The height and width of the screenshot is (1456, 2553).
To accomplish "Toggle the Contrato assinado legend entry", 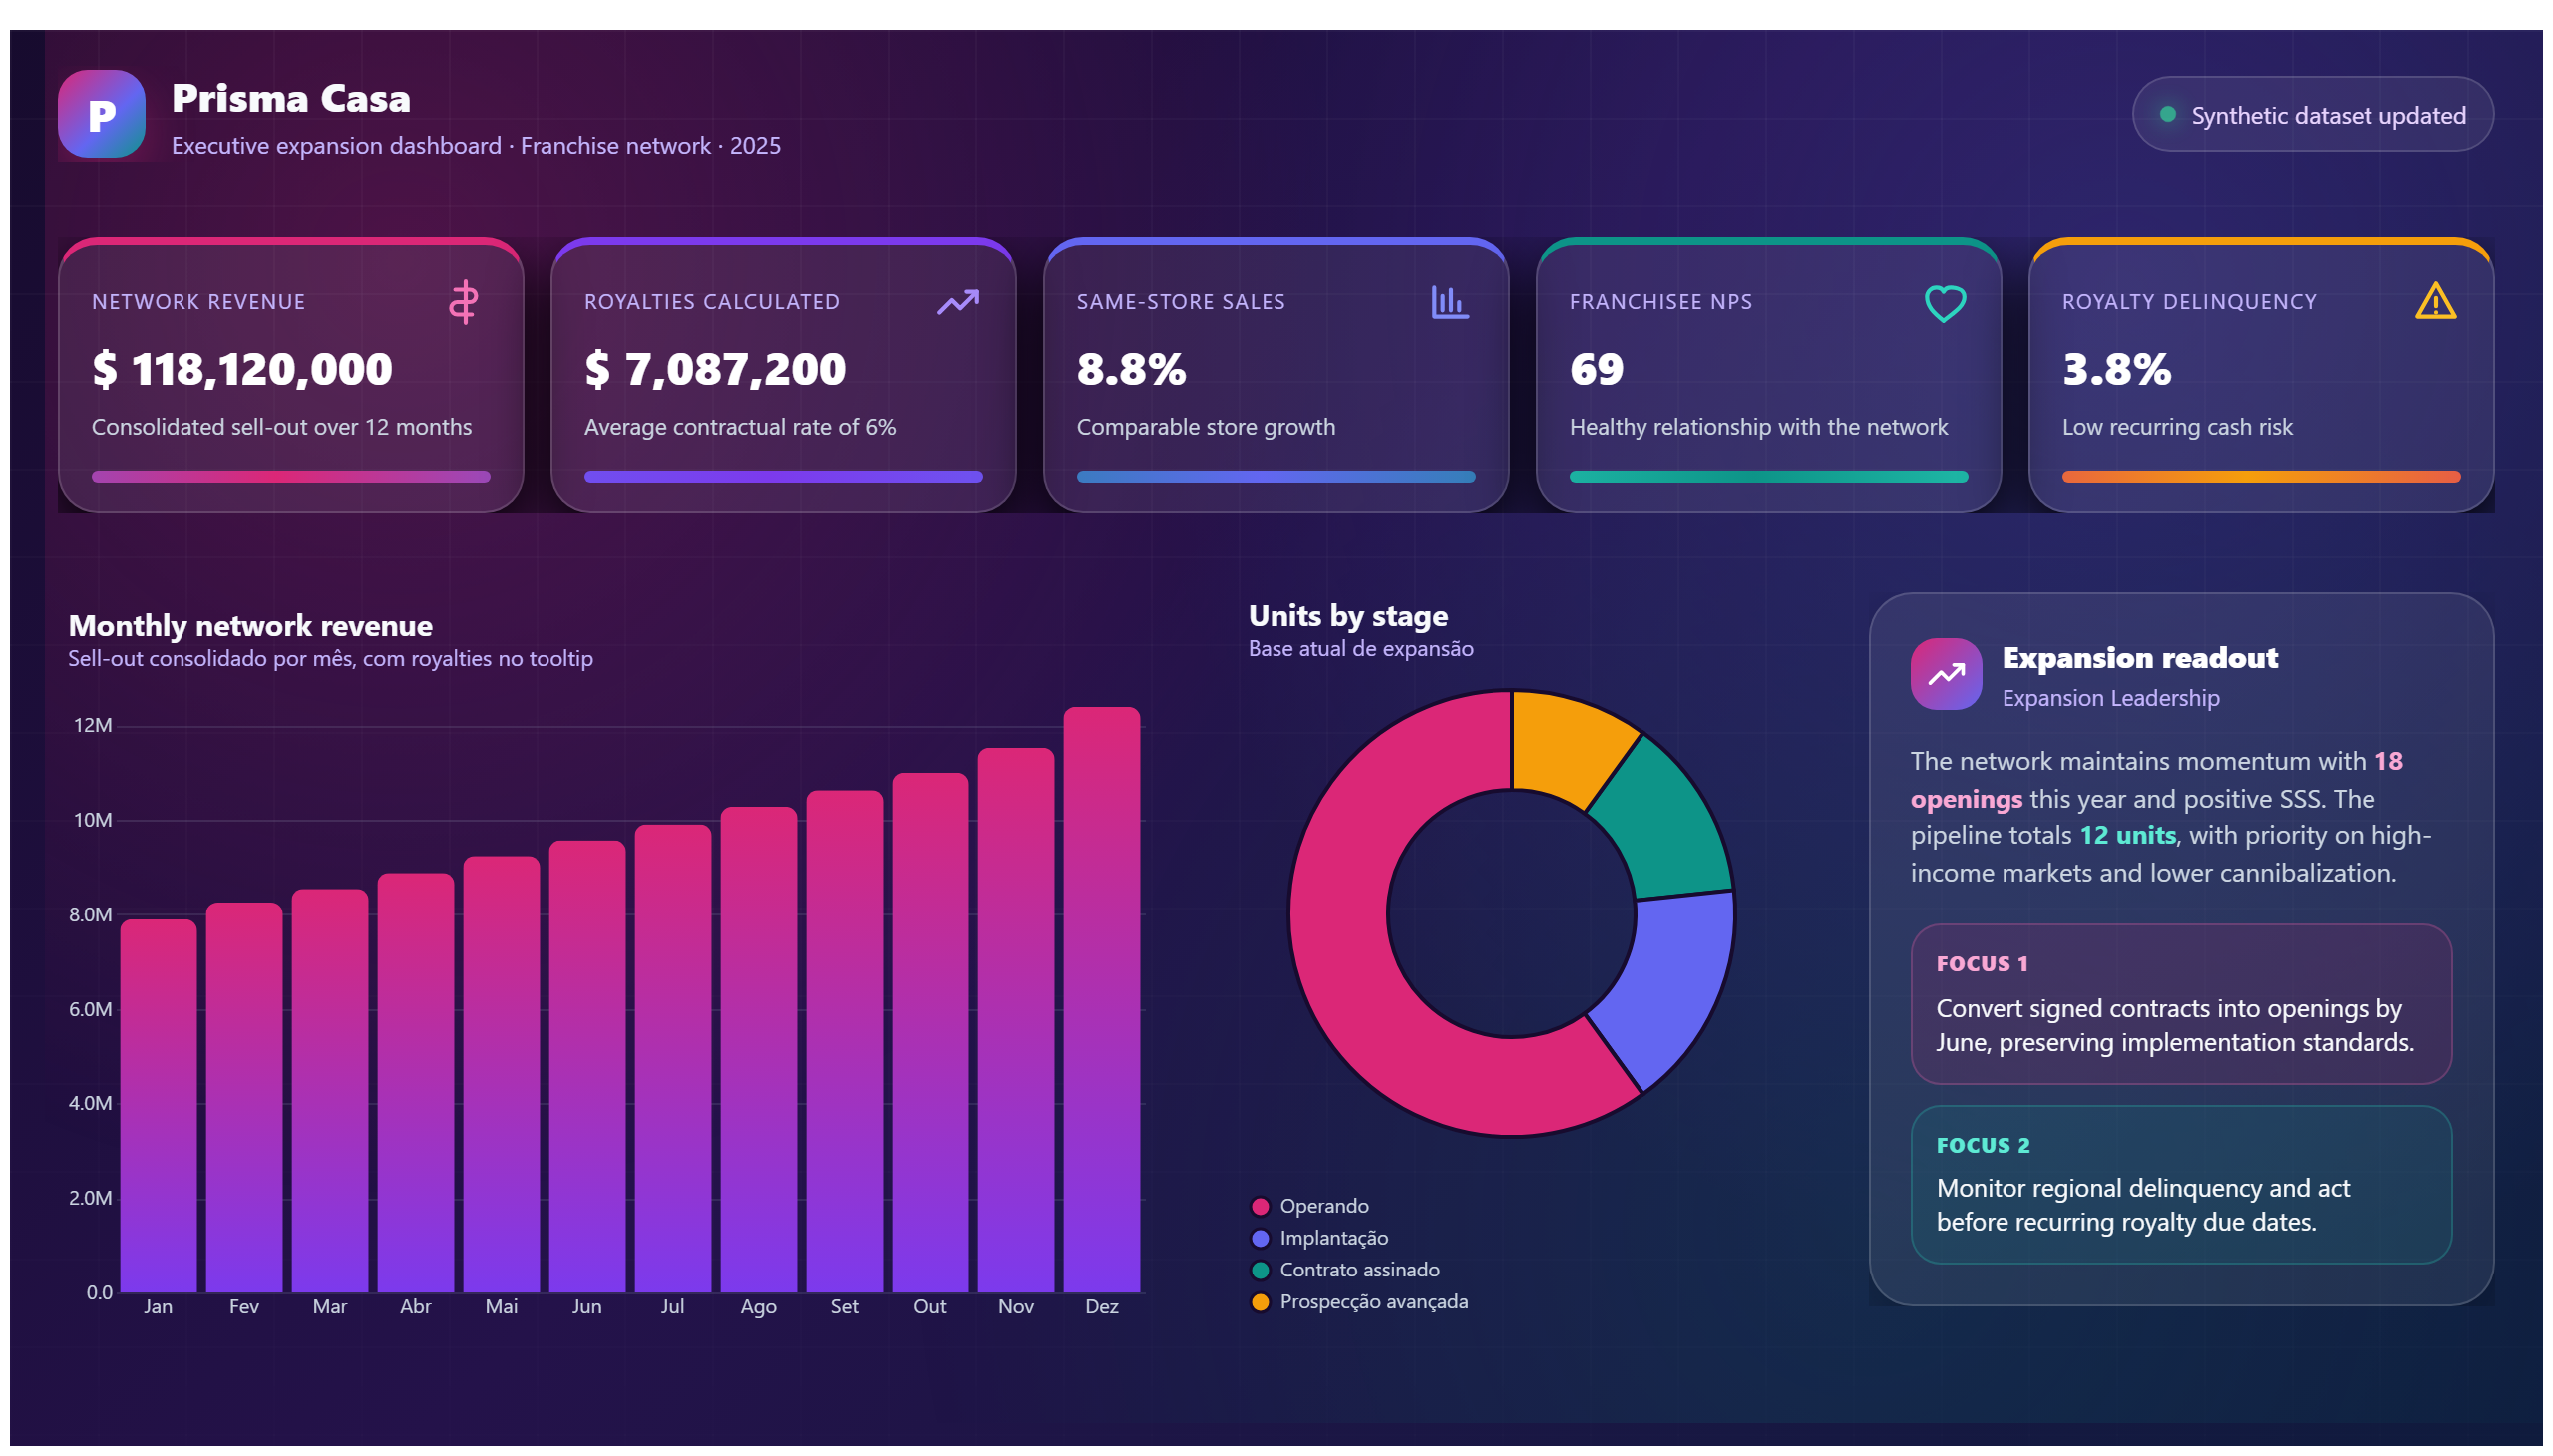I will 1345,1270.
